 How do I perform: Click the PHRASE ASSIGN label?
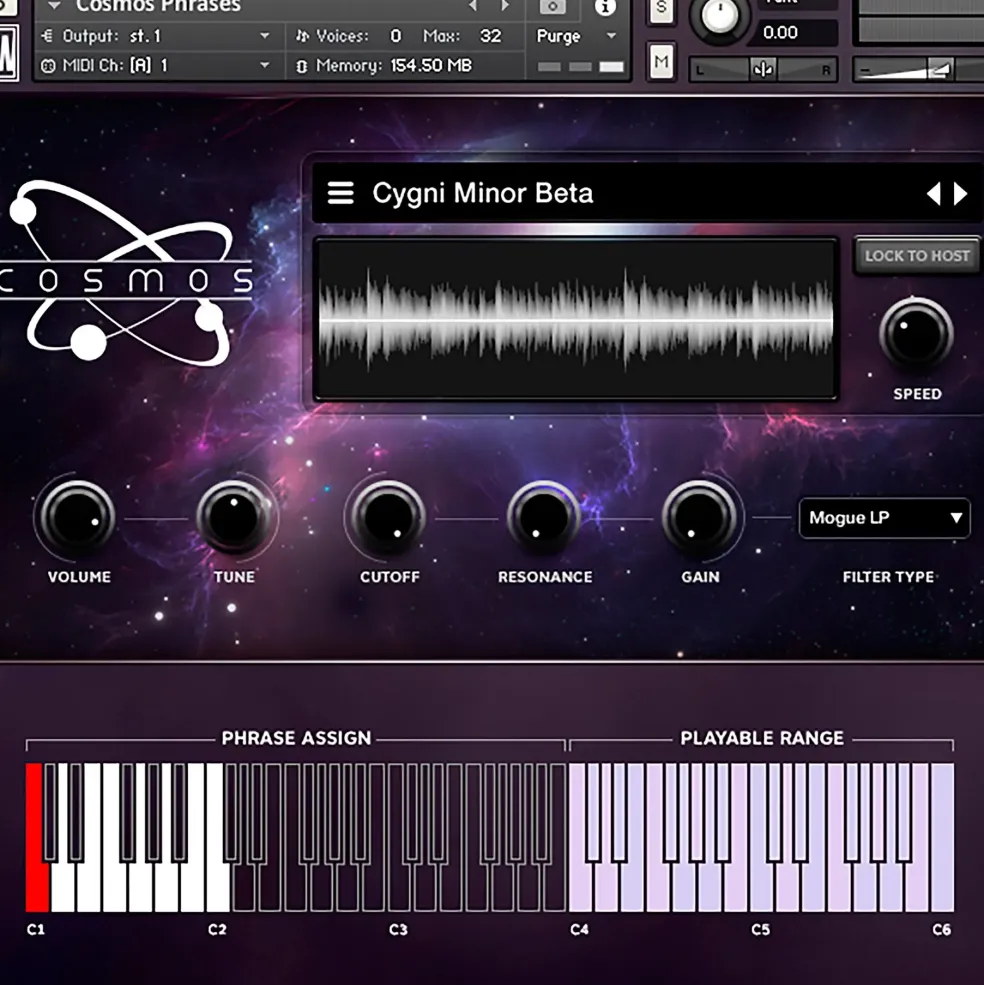(297, 737)
